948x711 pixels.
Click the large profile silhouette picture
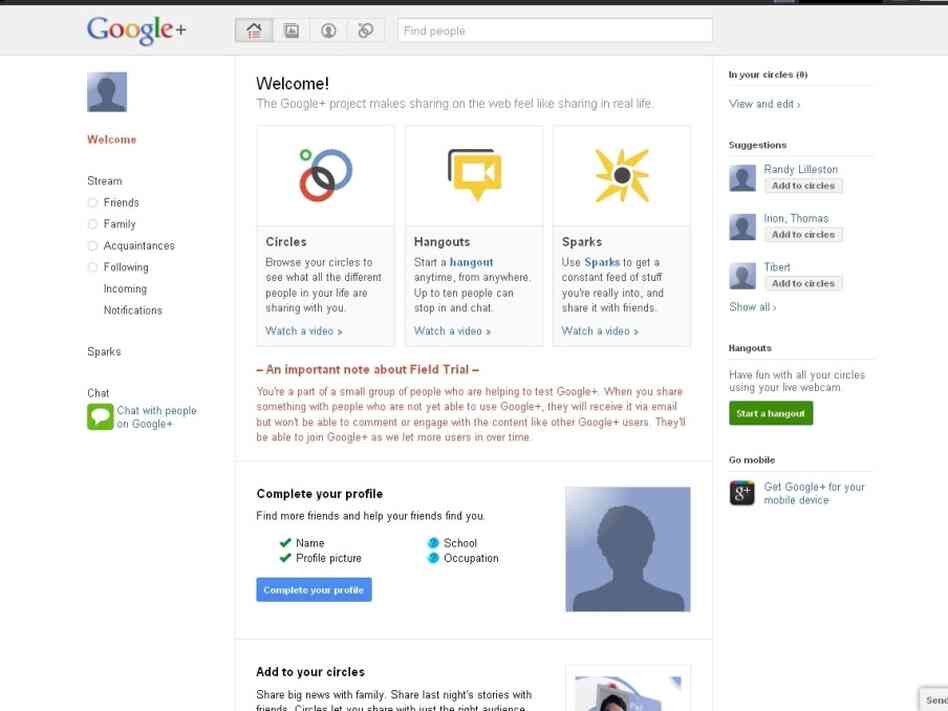[628, 550]
